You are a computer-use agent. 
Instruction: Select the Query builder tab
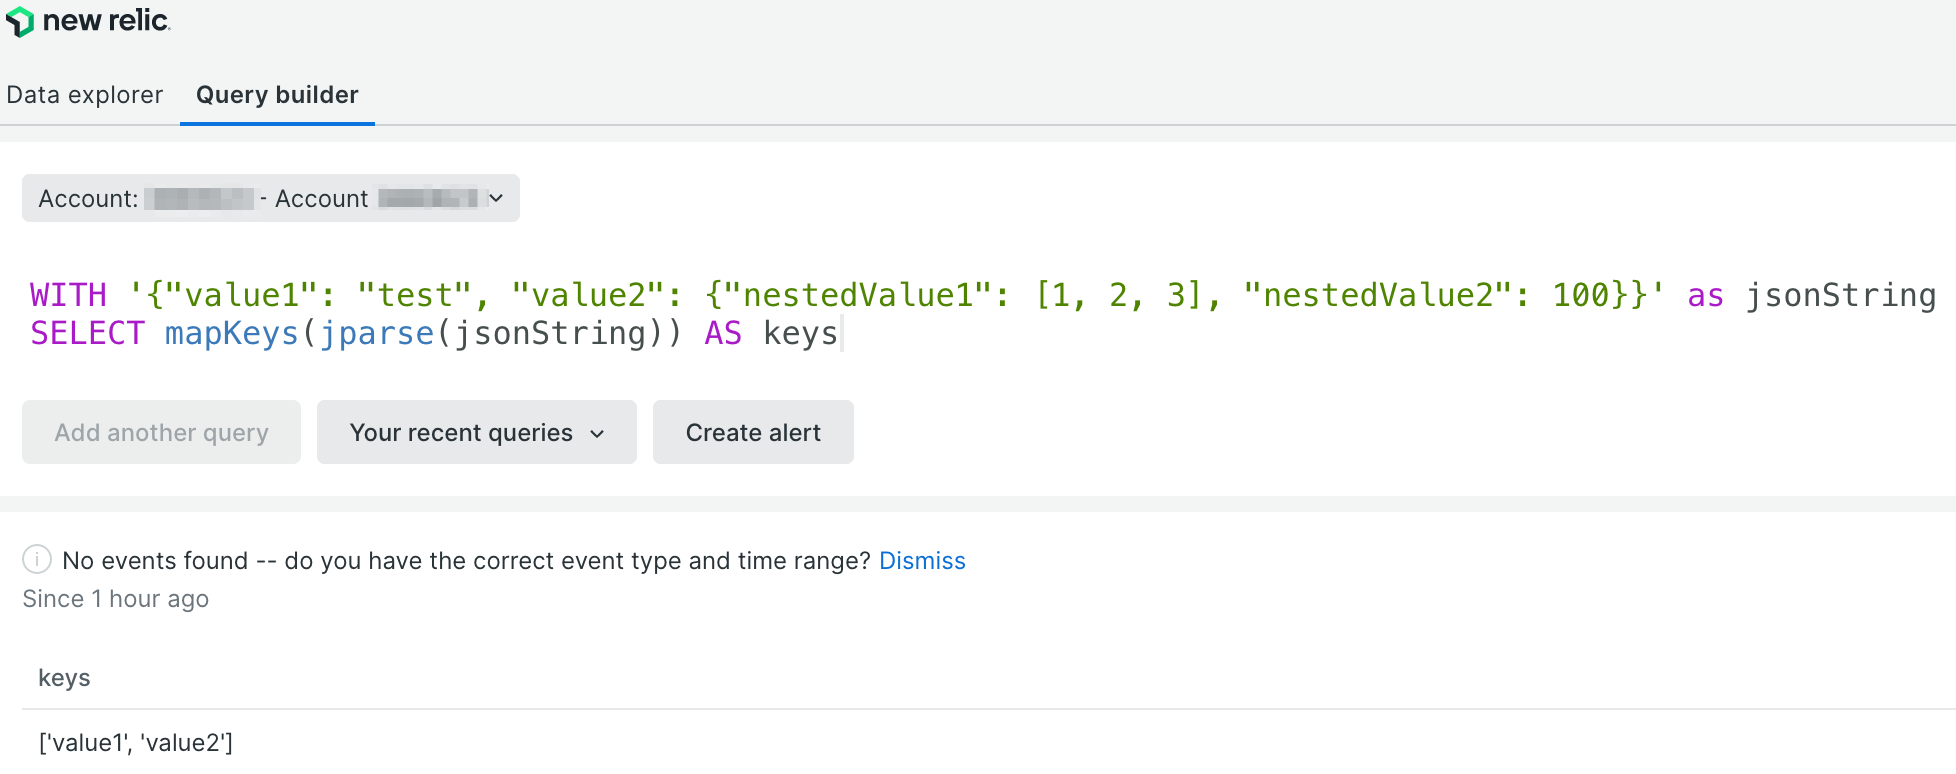pos(277,95)
